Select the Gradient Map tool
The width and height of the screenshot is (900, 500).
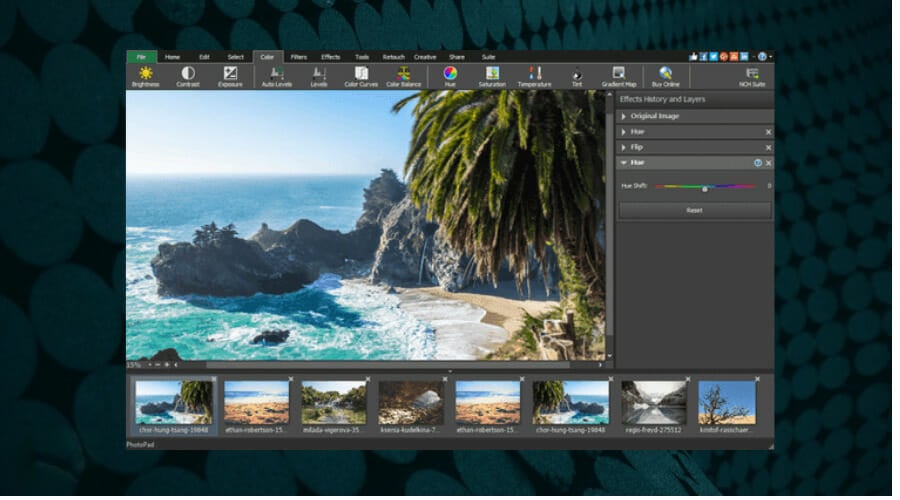619,76
